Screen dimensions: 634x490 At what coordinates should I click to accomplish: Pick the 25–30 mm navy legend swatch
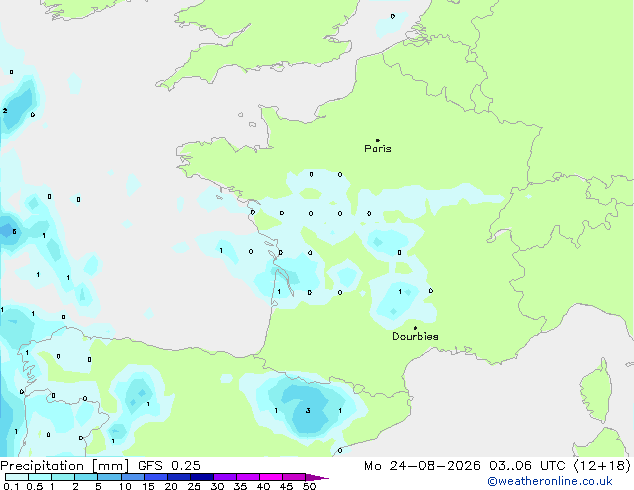201,477
